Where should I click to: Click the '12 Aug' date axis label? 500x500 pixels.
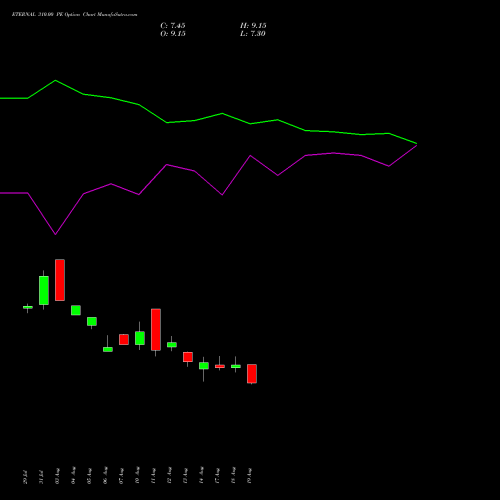[169, 475]
